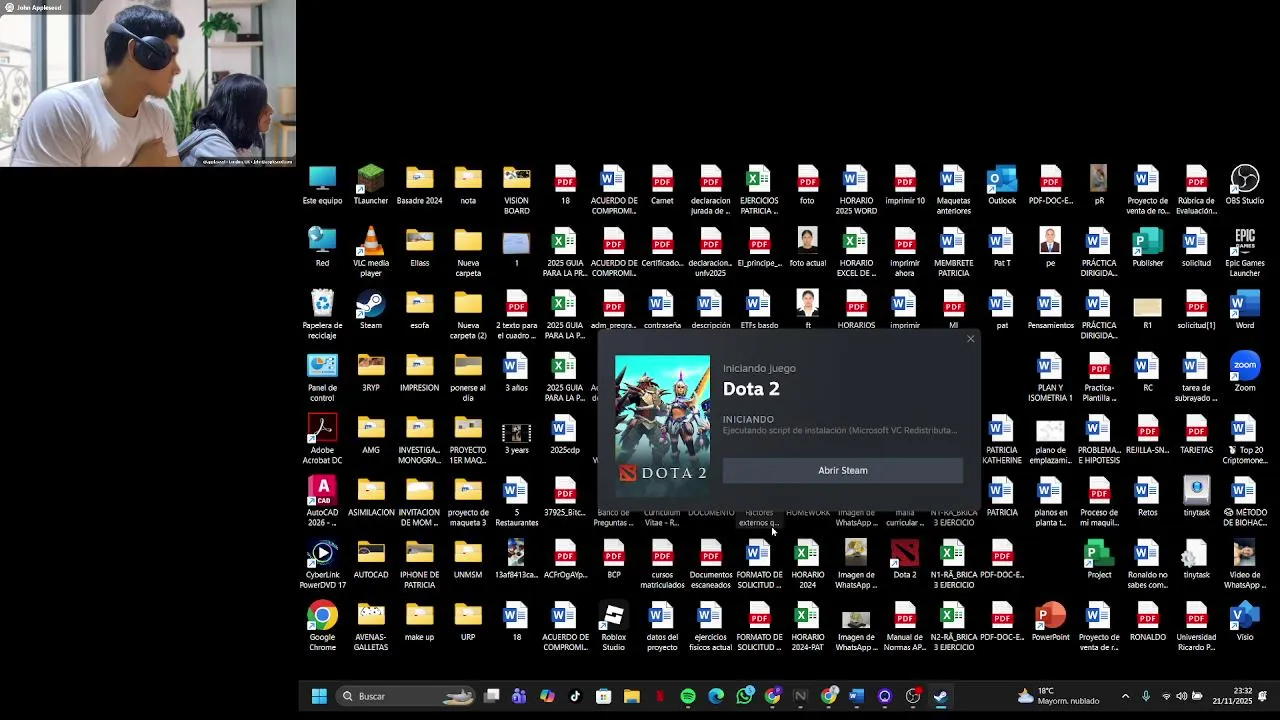Screen dimensions: 1280x720
Task: Open Google Chrome desktop shortcut
Action: pyautogui.click(x=322, y=626)
